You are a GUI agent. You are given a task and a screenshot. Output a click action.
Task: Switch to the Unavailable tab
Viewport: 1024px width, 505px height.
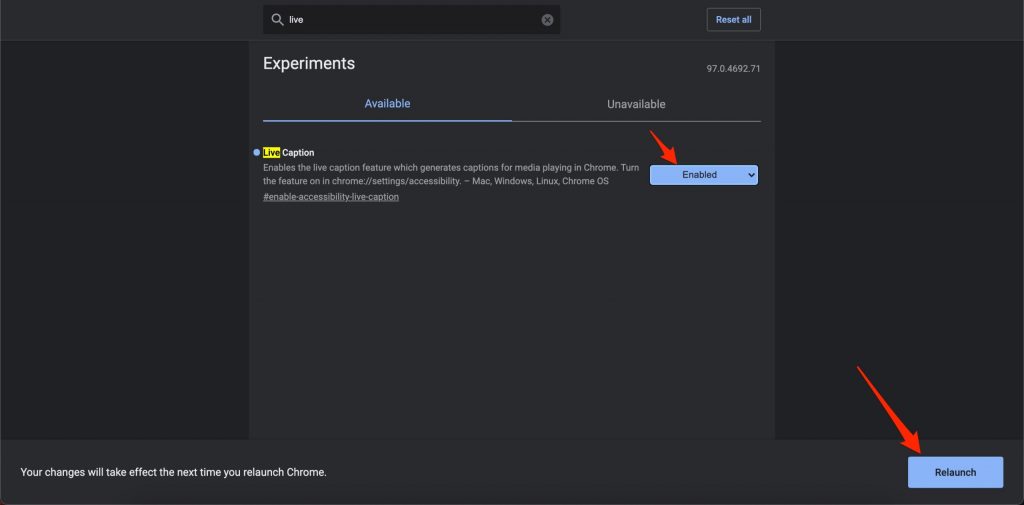636,104
